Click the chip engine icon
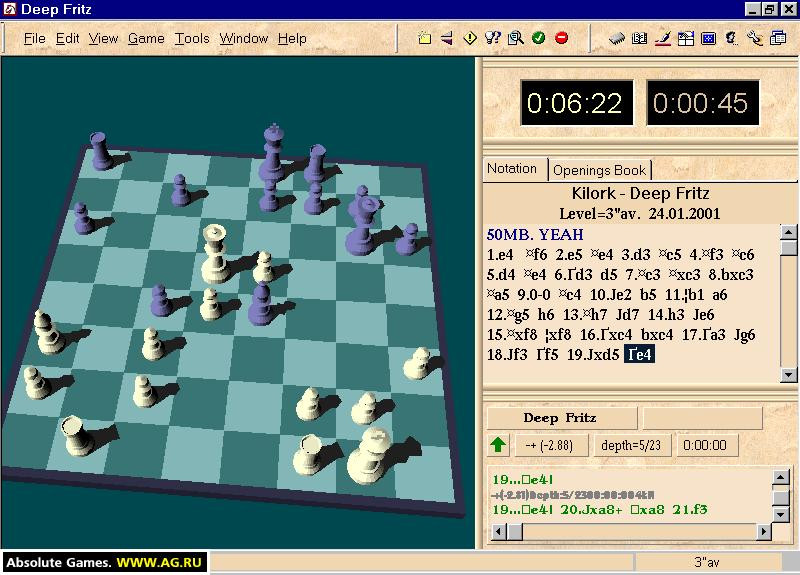800x575 pixels. click(616, 38)
